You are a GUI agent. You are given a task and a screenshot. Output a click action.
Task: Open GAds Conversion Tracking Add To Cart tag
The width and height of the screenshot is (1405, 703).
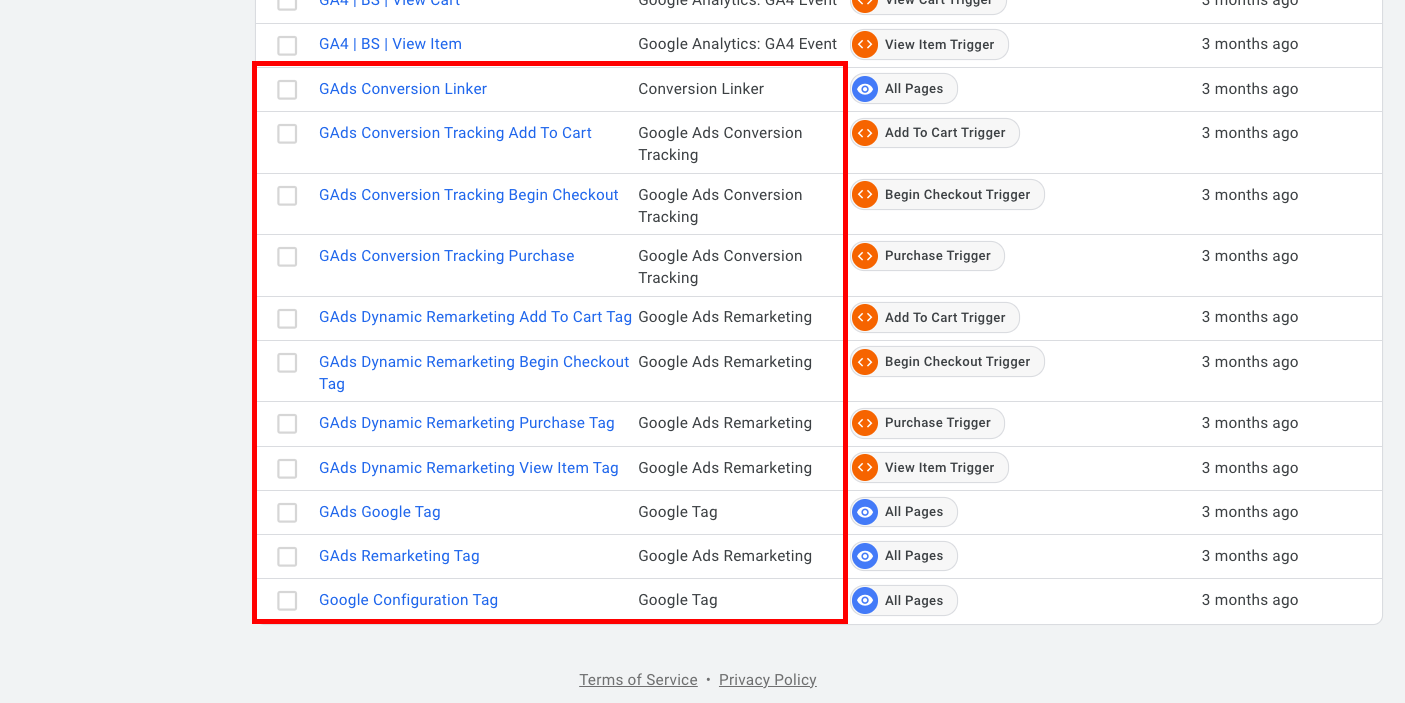point(455,133)
